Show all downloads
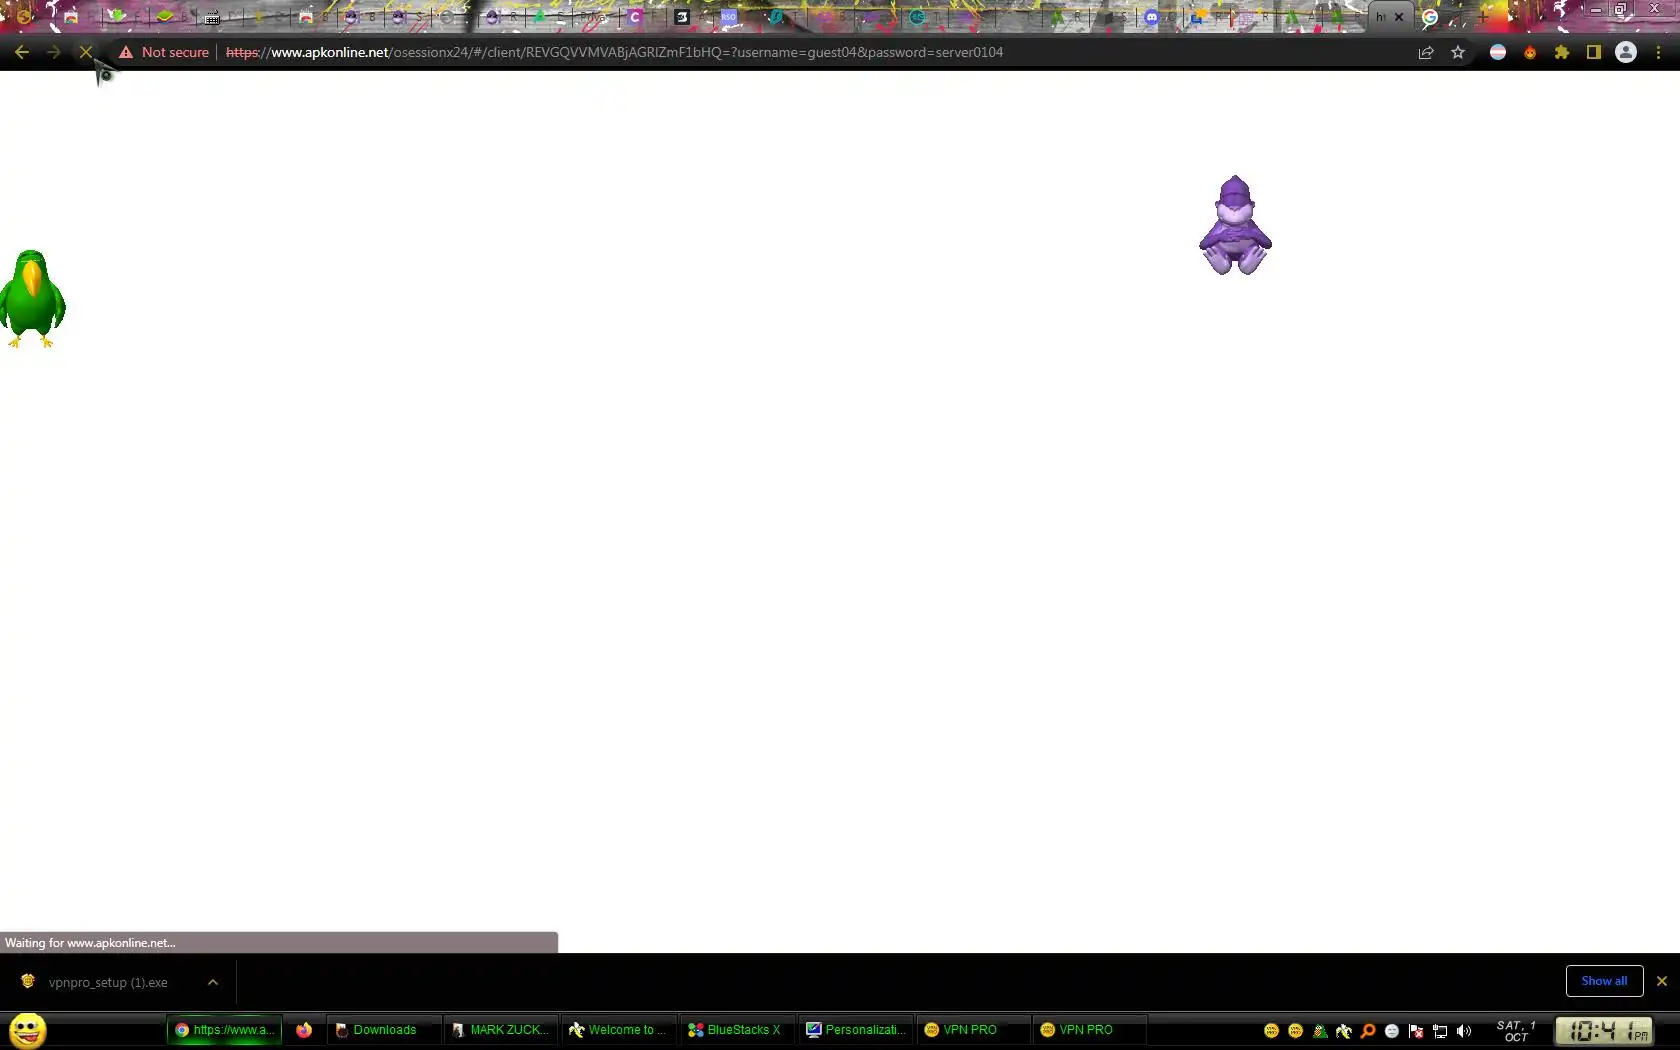This screenshot has width=1680, height=1050. click(1604, 981)
